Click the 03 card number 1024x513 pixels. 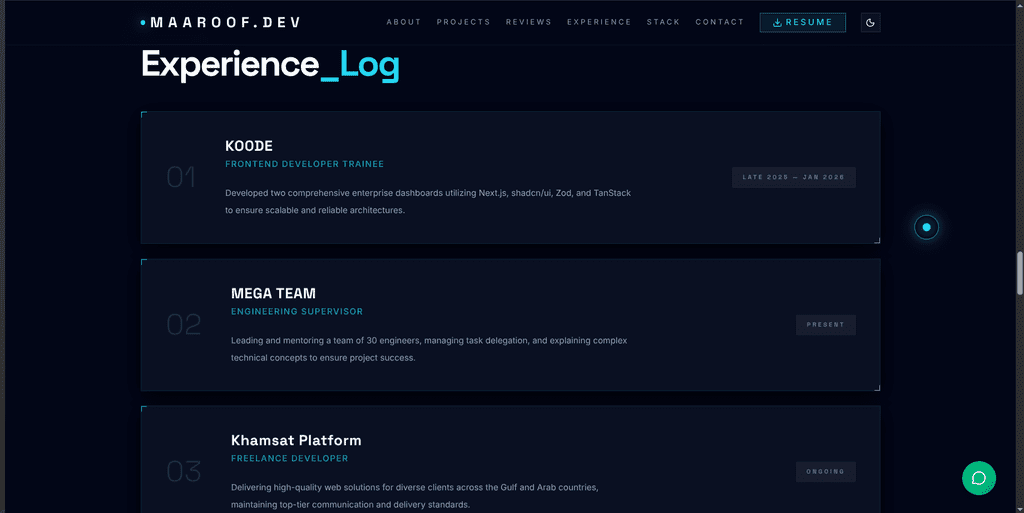click(x=184, y=471)
